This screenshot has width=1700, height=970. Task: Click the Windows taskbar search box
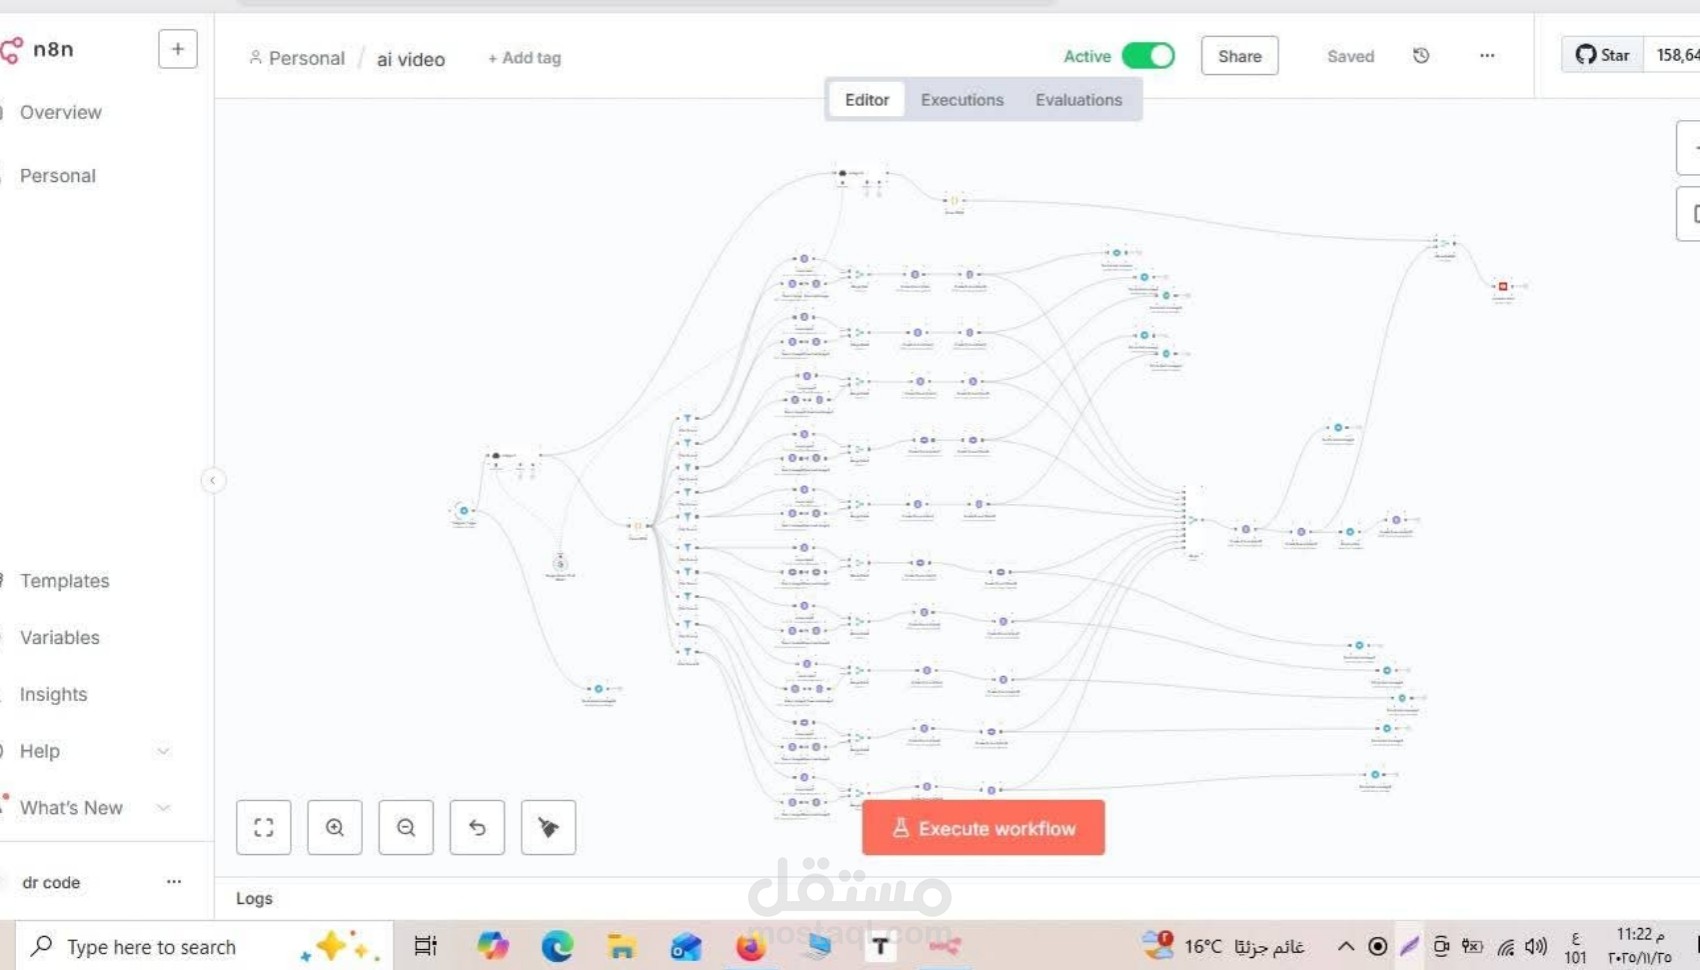pos(205,946)
